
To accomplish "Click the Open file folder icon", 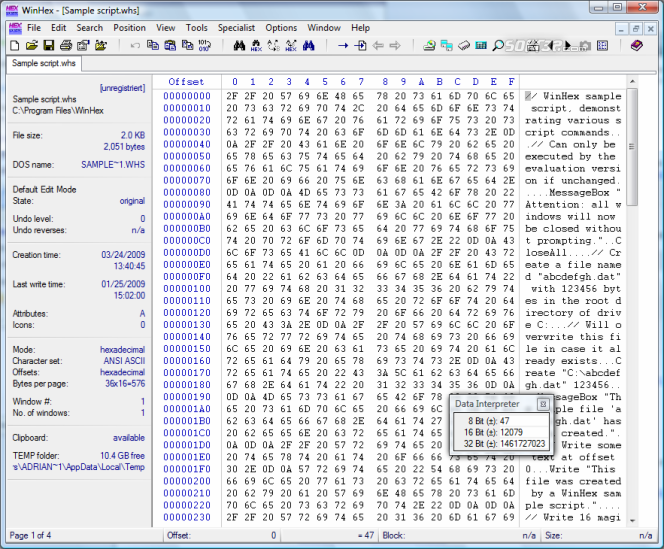I will (32, 45).
